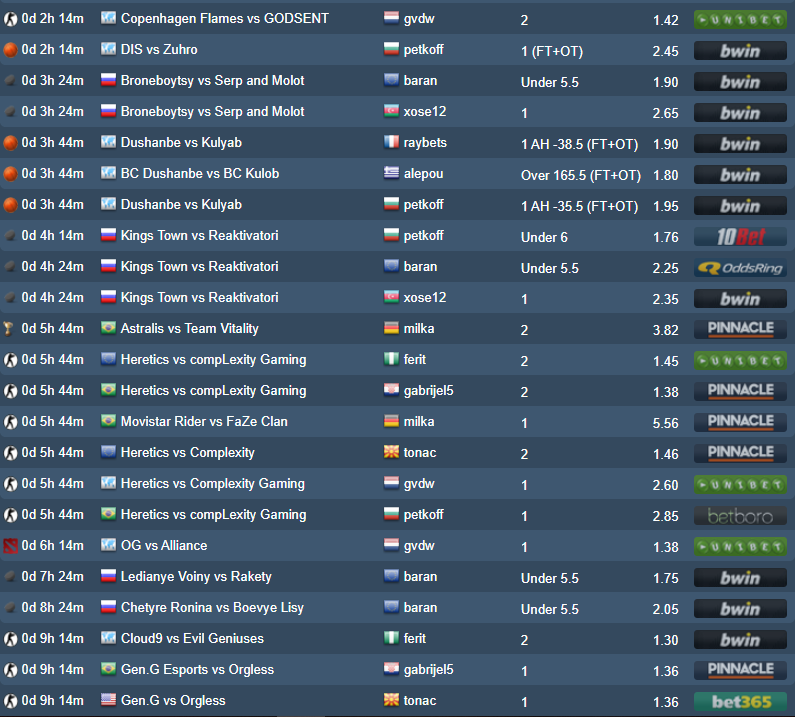
Task: Open the Astralis vs Team Vitality match
Action: coord(190,329)
